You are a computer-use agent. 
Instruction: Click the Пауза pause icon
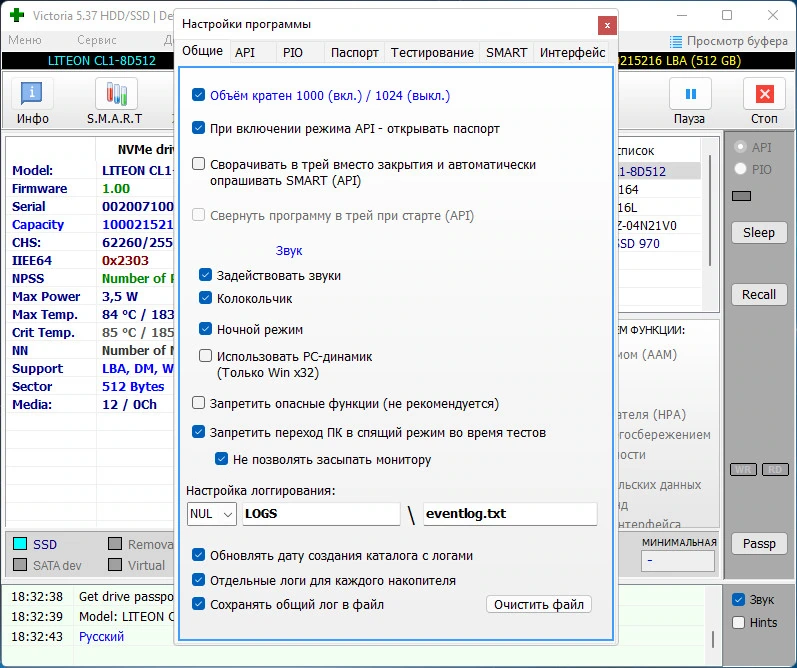[690, 94]
